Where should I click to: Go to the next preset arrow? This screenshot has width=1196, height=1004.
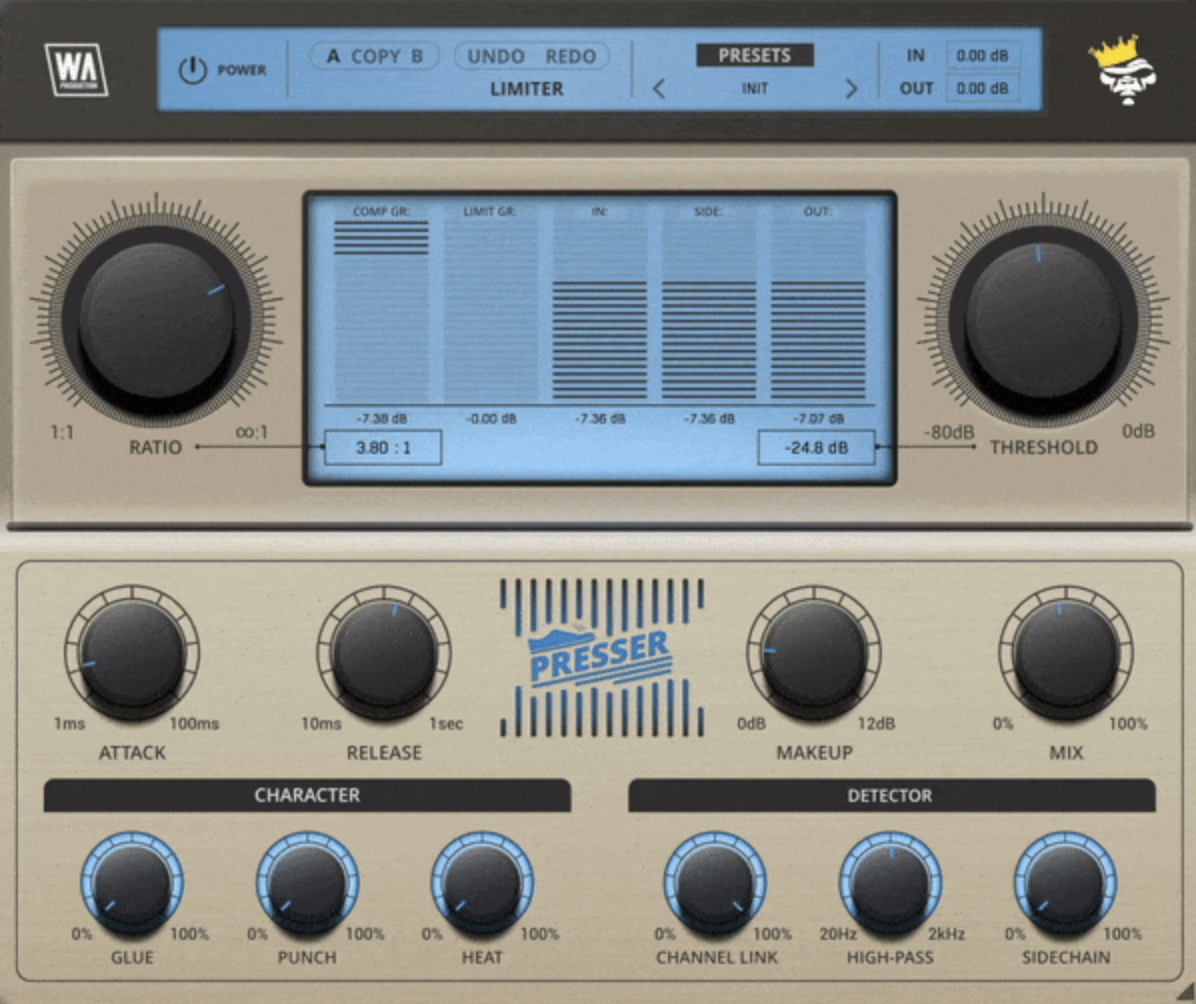(x=851, y=88)
